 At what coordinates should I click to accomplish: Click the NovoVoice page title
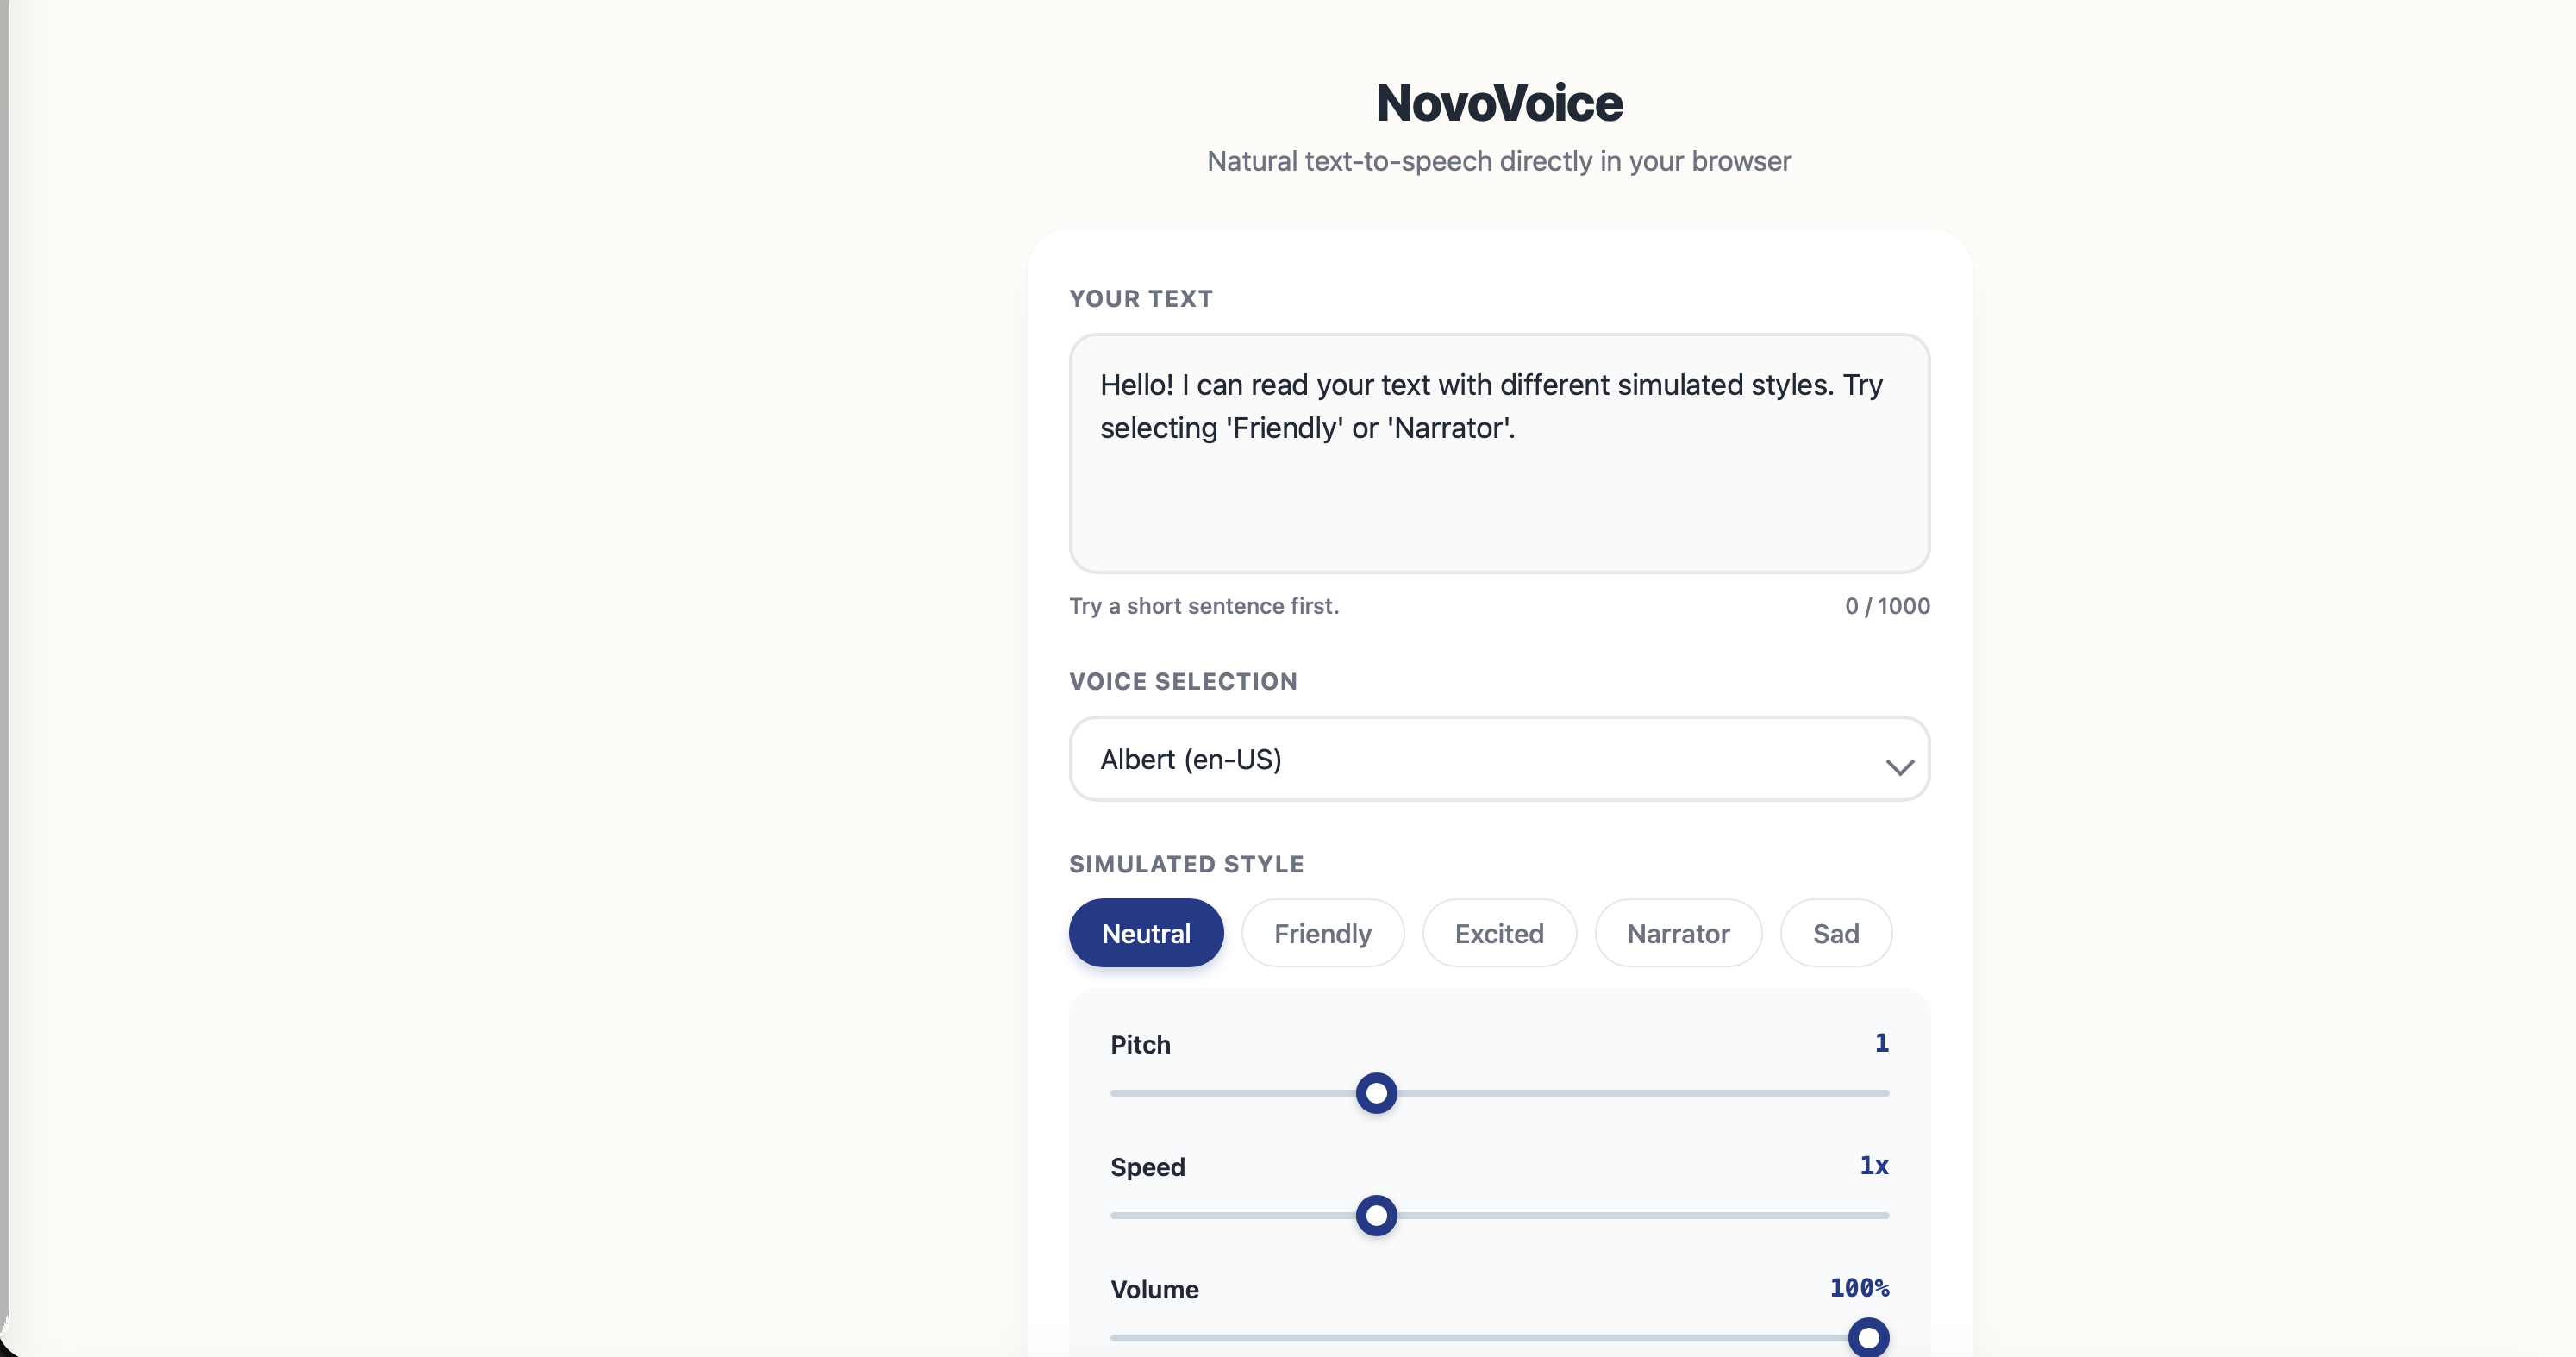pyautogui.click(x=1498, y=101)
